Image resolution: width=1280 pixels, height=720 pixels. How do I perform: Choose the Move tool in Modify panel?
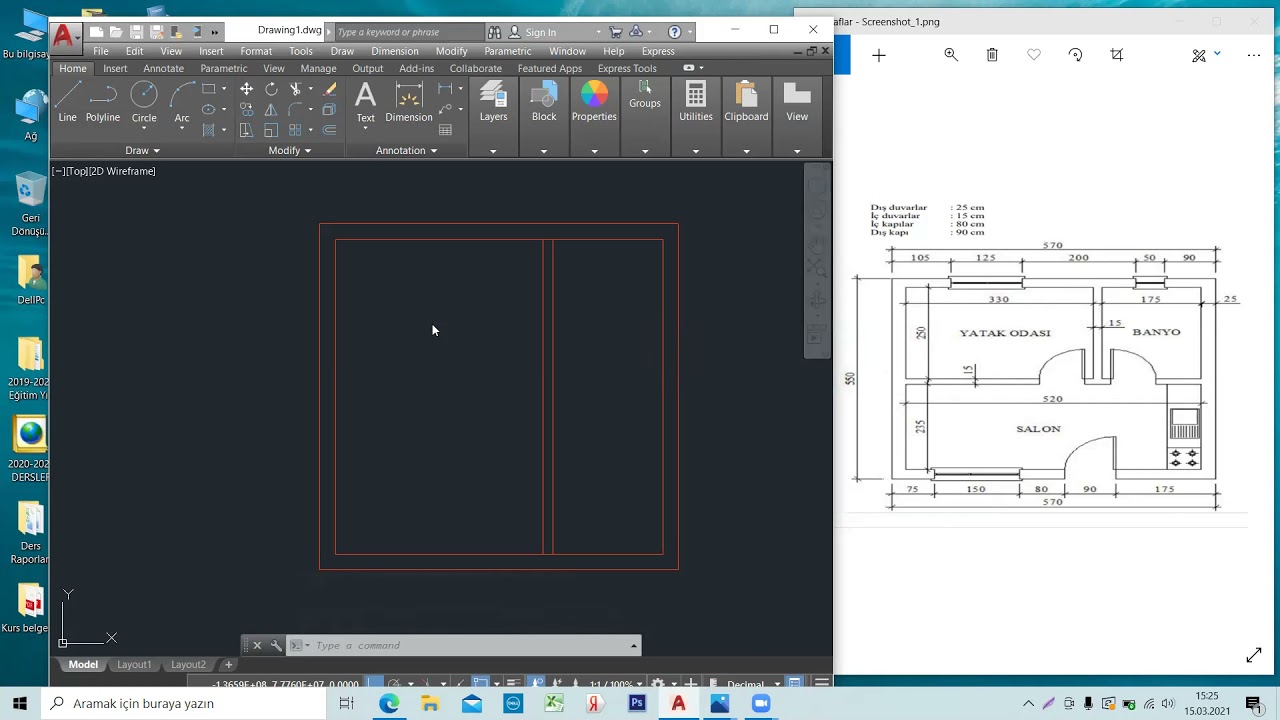pos(246,89)
